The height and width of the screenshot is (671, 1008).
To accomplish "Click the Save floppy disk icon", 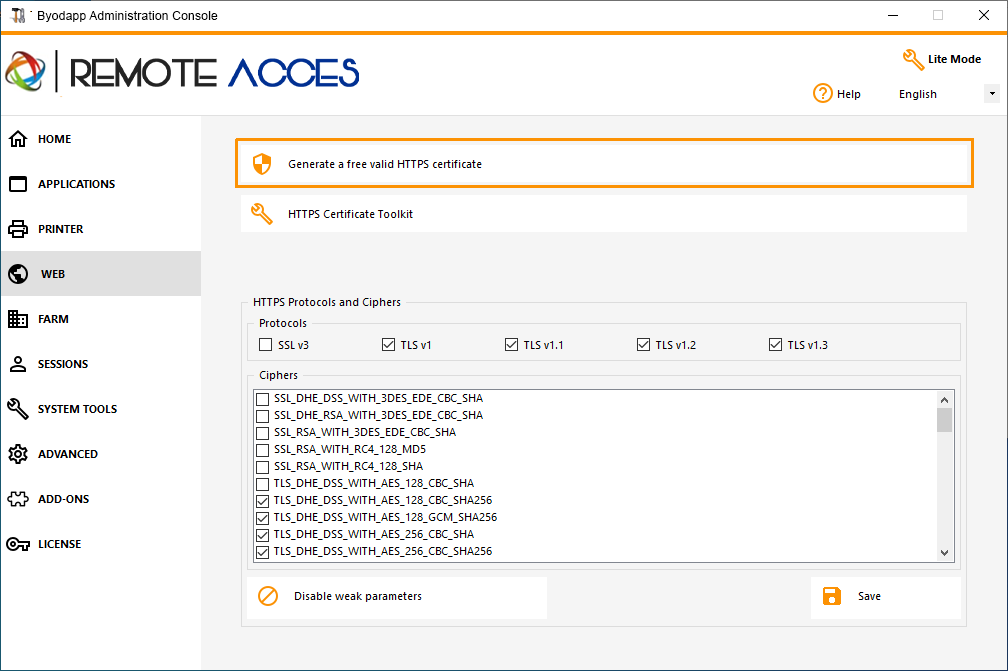I will click(832, 596).
